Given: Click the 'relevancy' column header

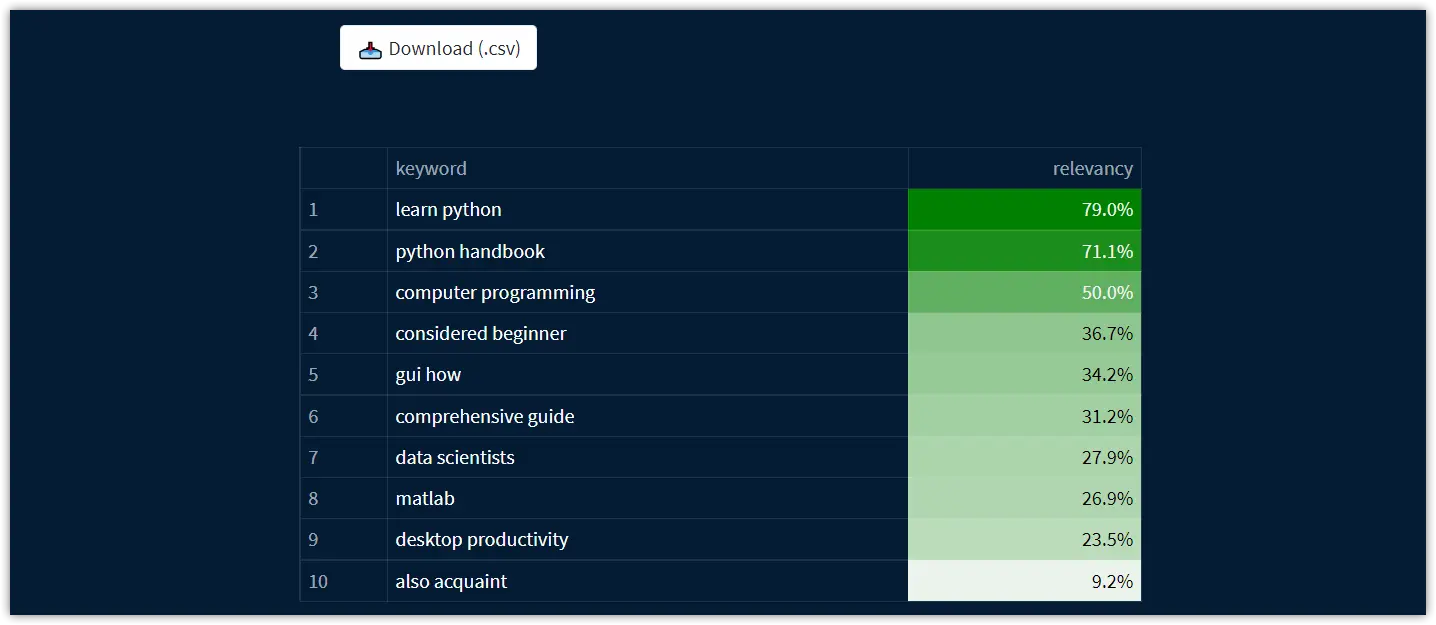Looking at the screenshot, I should coord(1092,168).
